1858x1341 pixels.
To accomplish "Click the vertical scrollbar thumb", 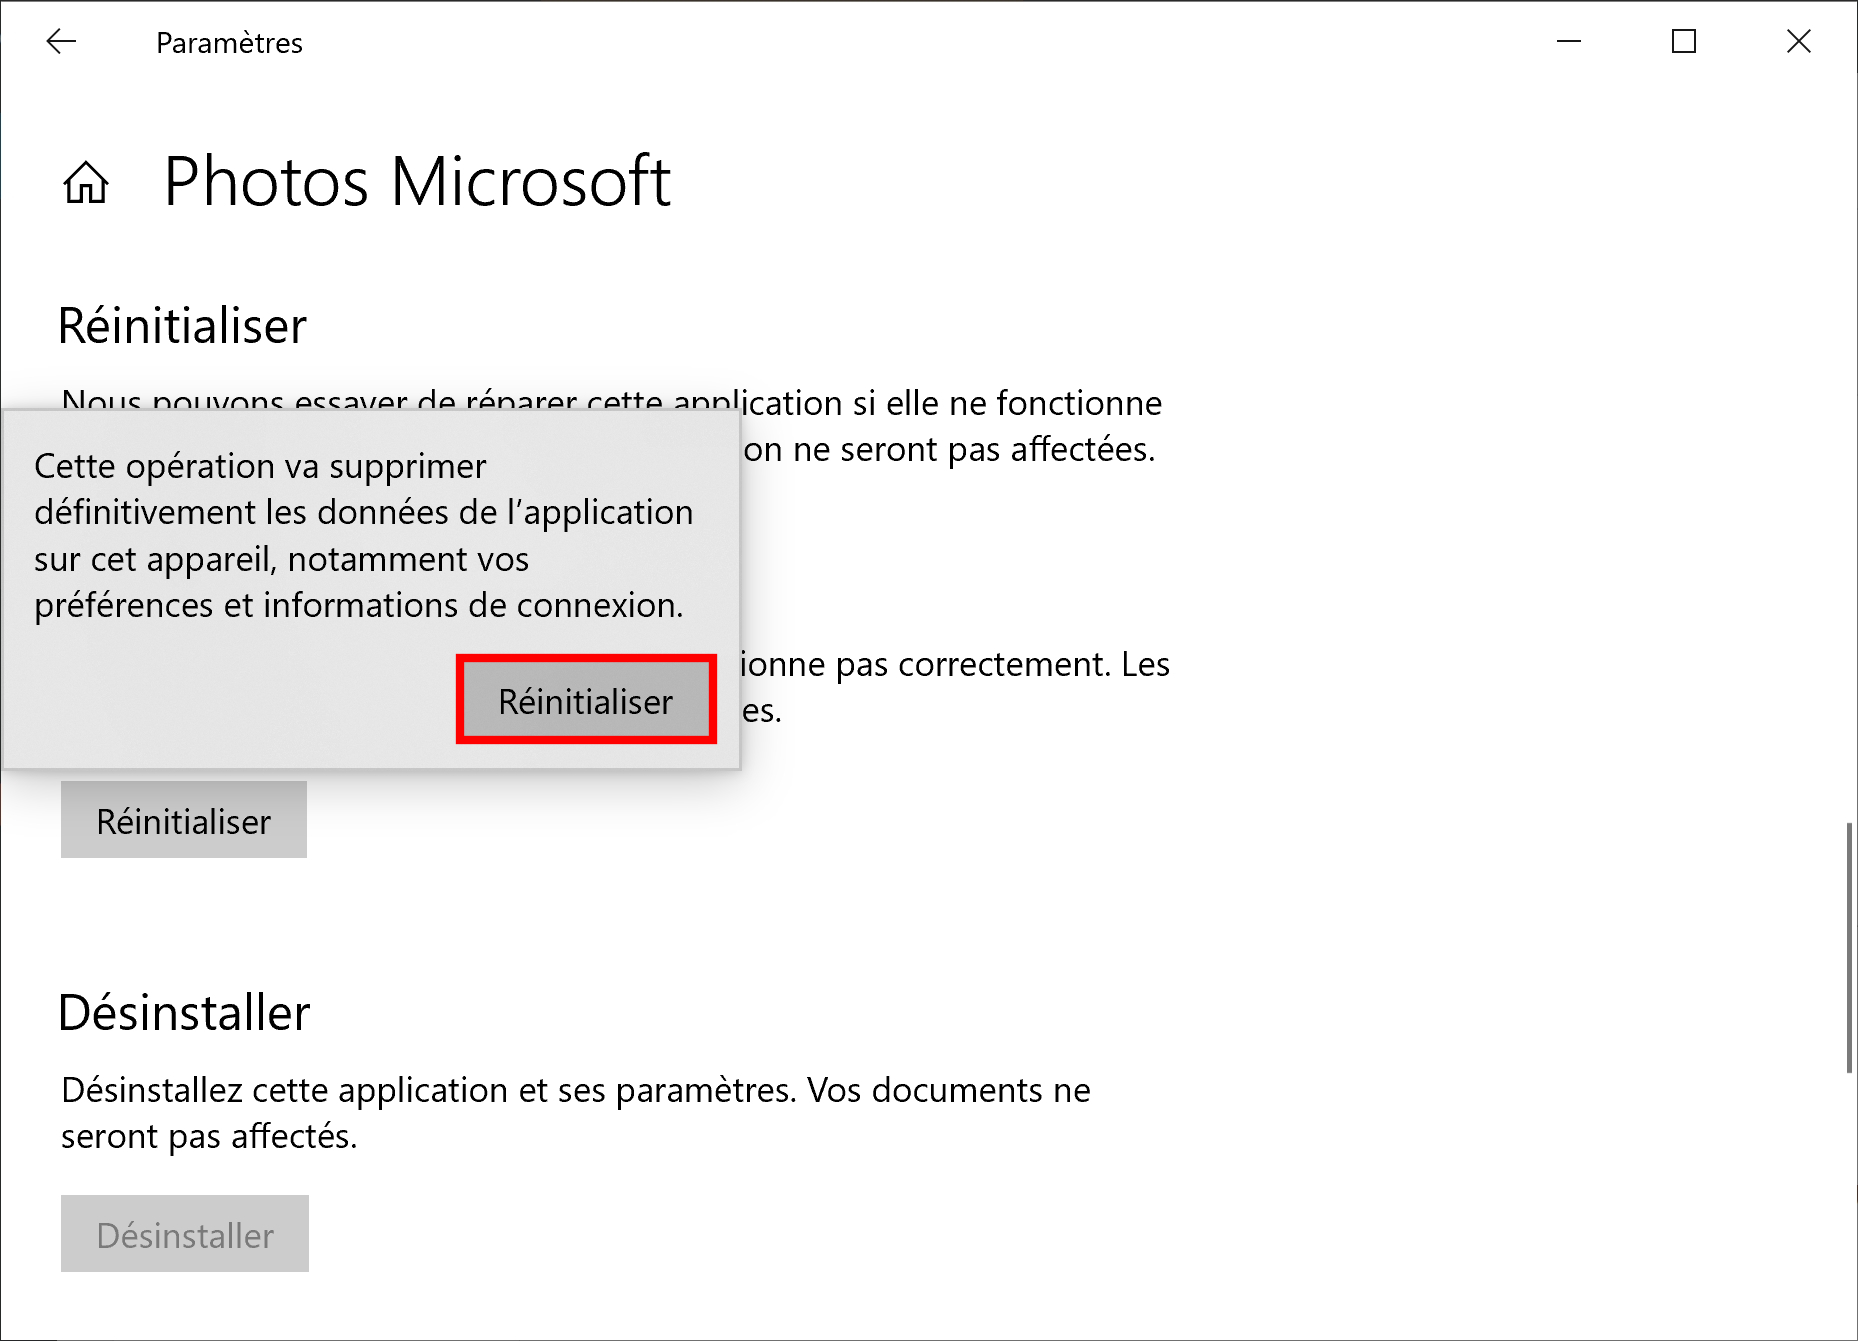I will tap(1850, 947).
